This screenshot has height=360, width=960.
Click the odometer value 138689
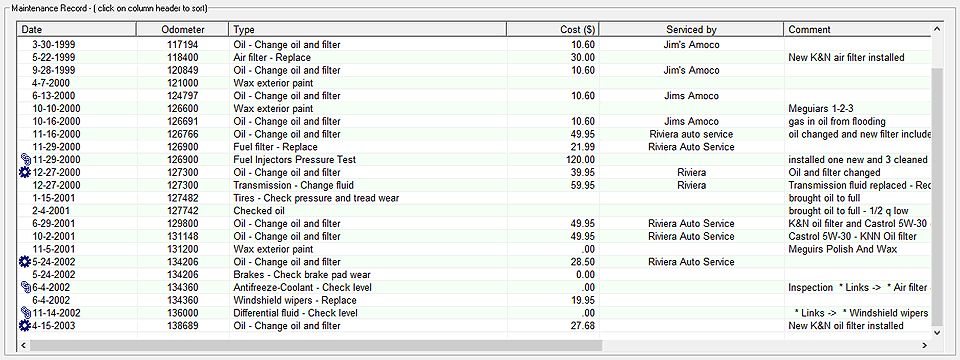(182, 326)
